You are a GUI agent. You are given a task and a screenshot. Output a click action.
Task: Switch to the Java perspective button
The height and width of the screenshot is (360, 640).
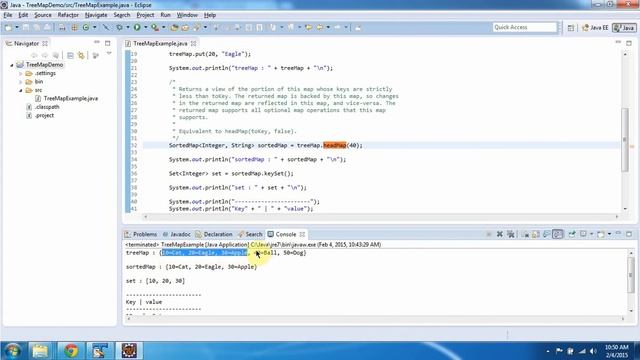pyautogui.click(x=624, y=27)
